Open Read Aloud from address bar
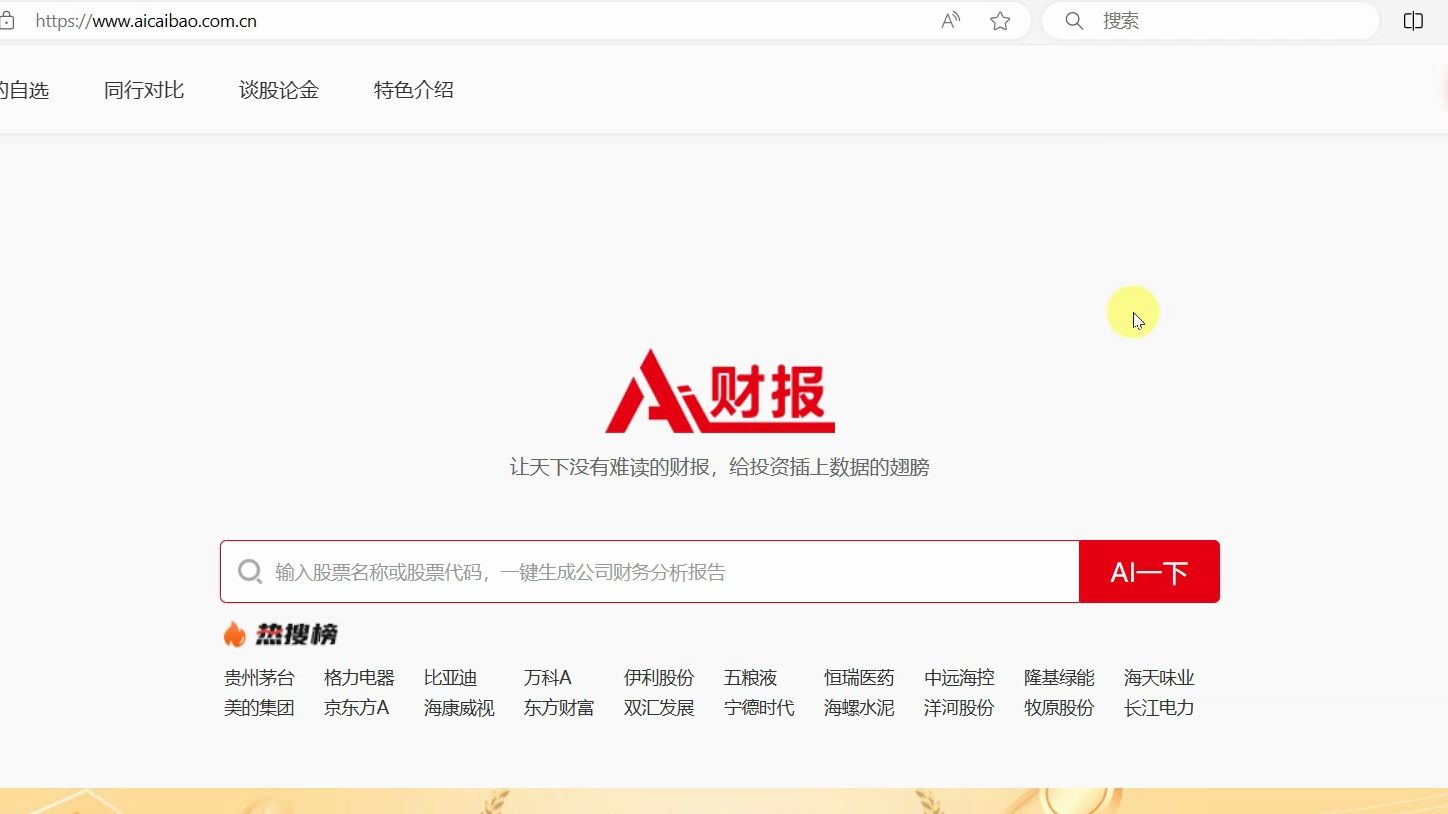 tap(951, 21)
